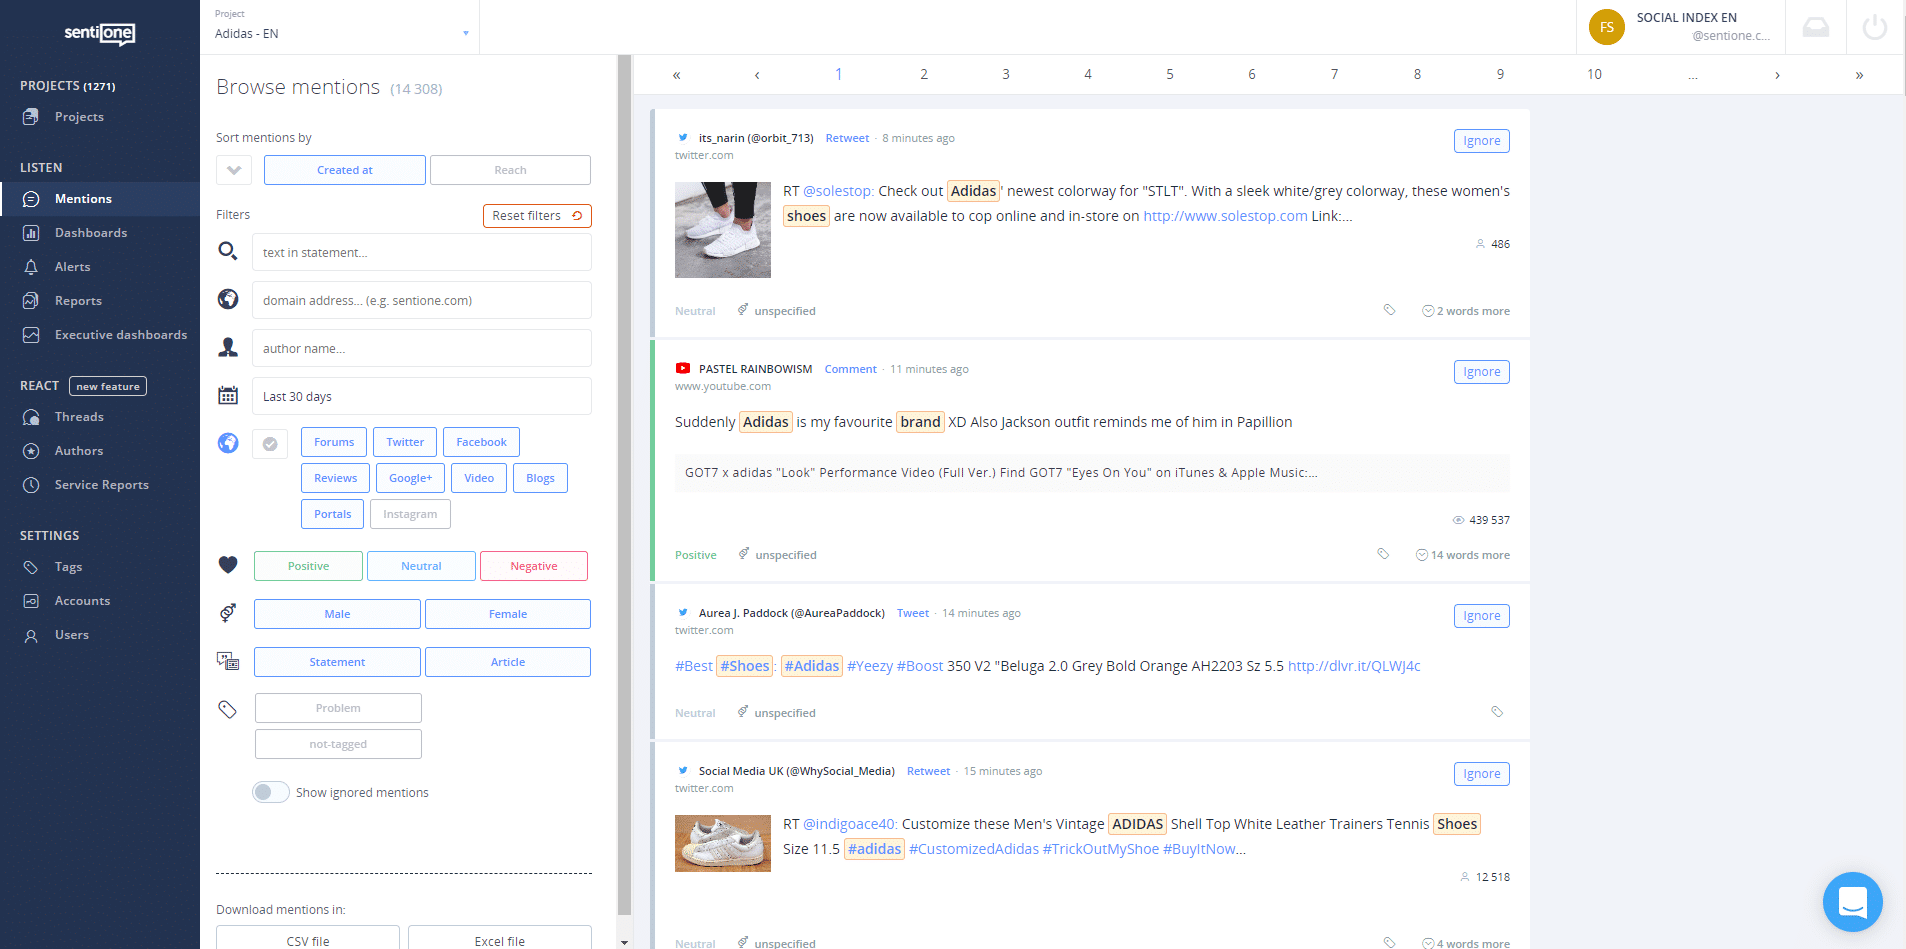
Task: Click the calendar date filter icon
Action: (228, 396)
